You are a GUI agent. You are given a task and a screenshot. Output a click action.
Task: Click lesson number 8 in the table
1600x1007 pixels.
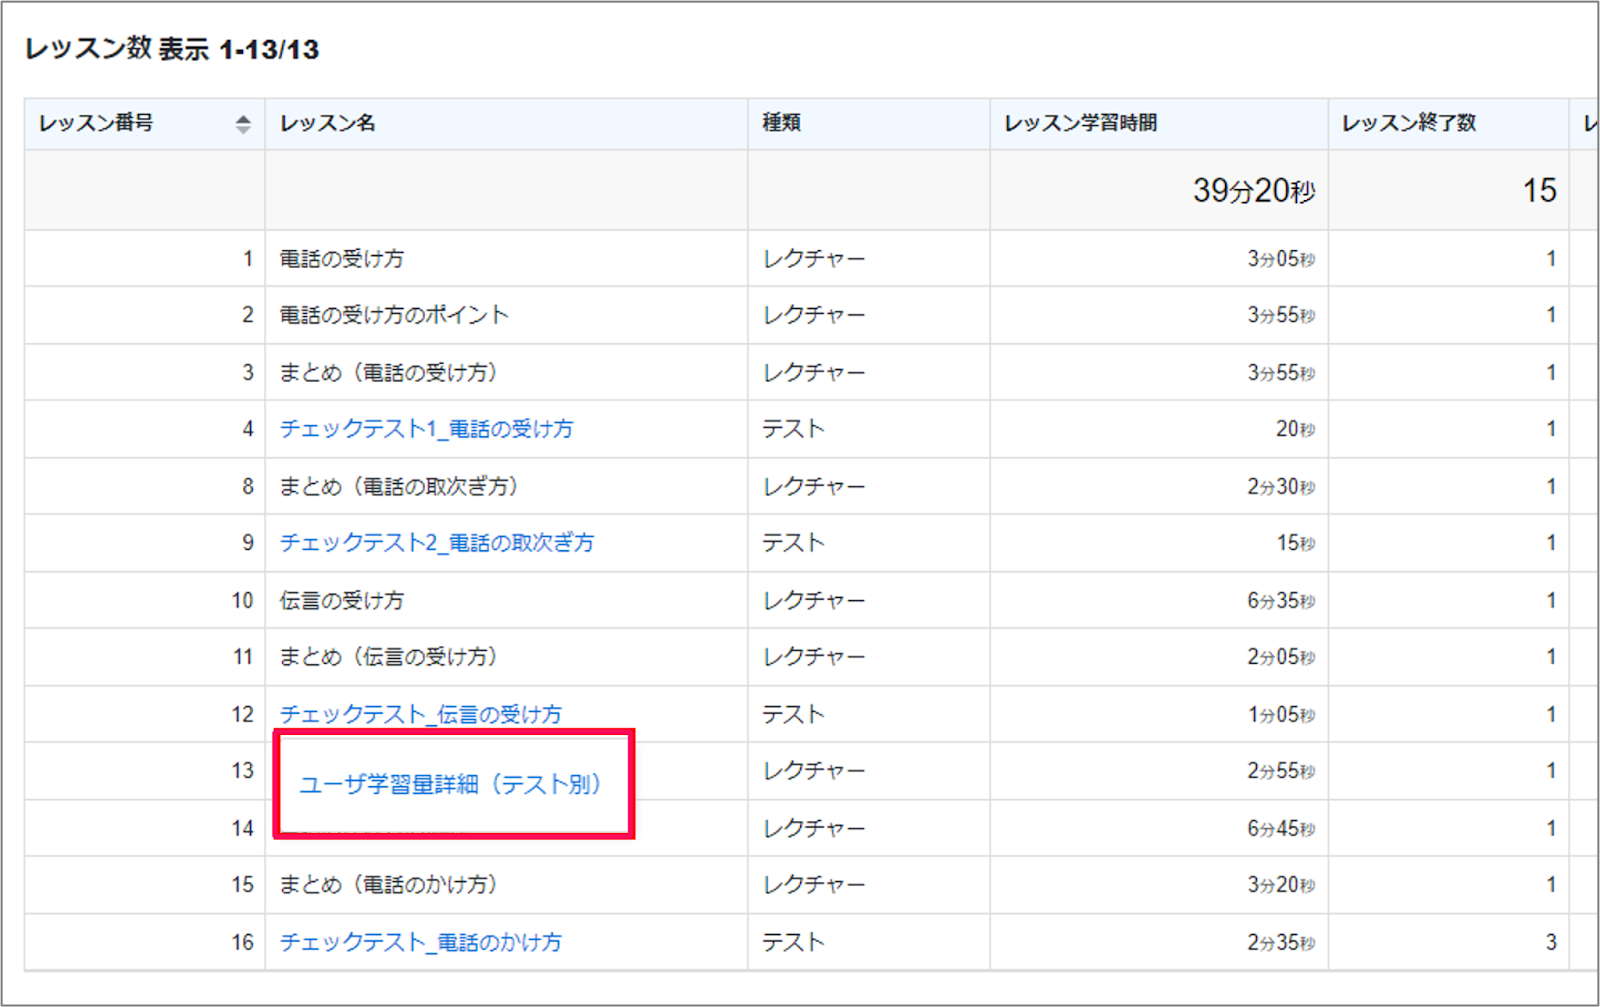(x=248, y=487)
